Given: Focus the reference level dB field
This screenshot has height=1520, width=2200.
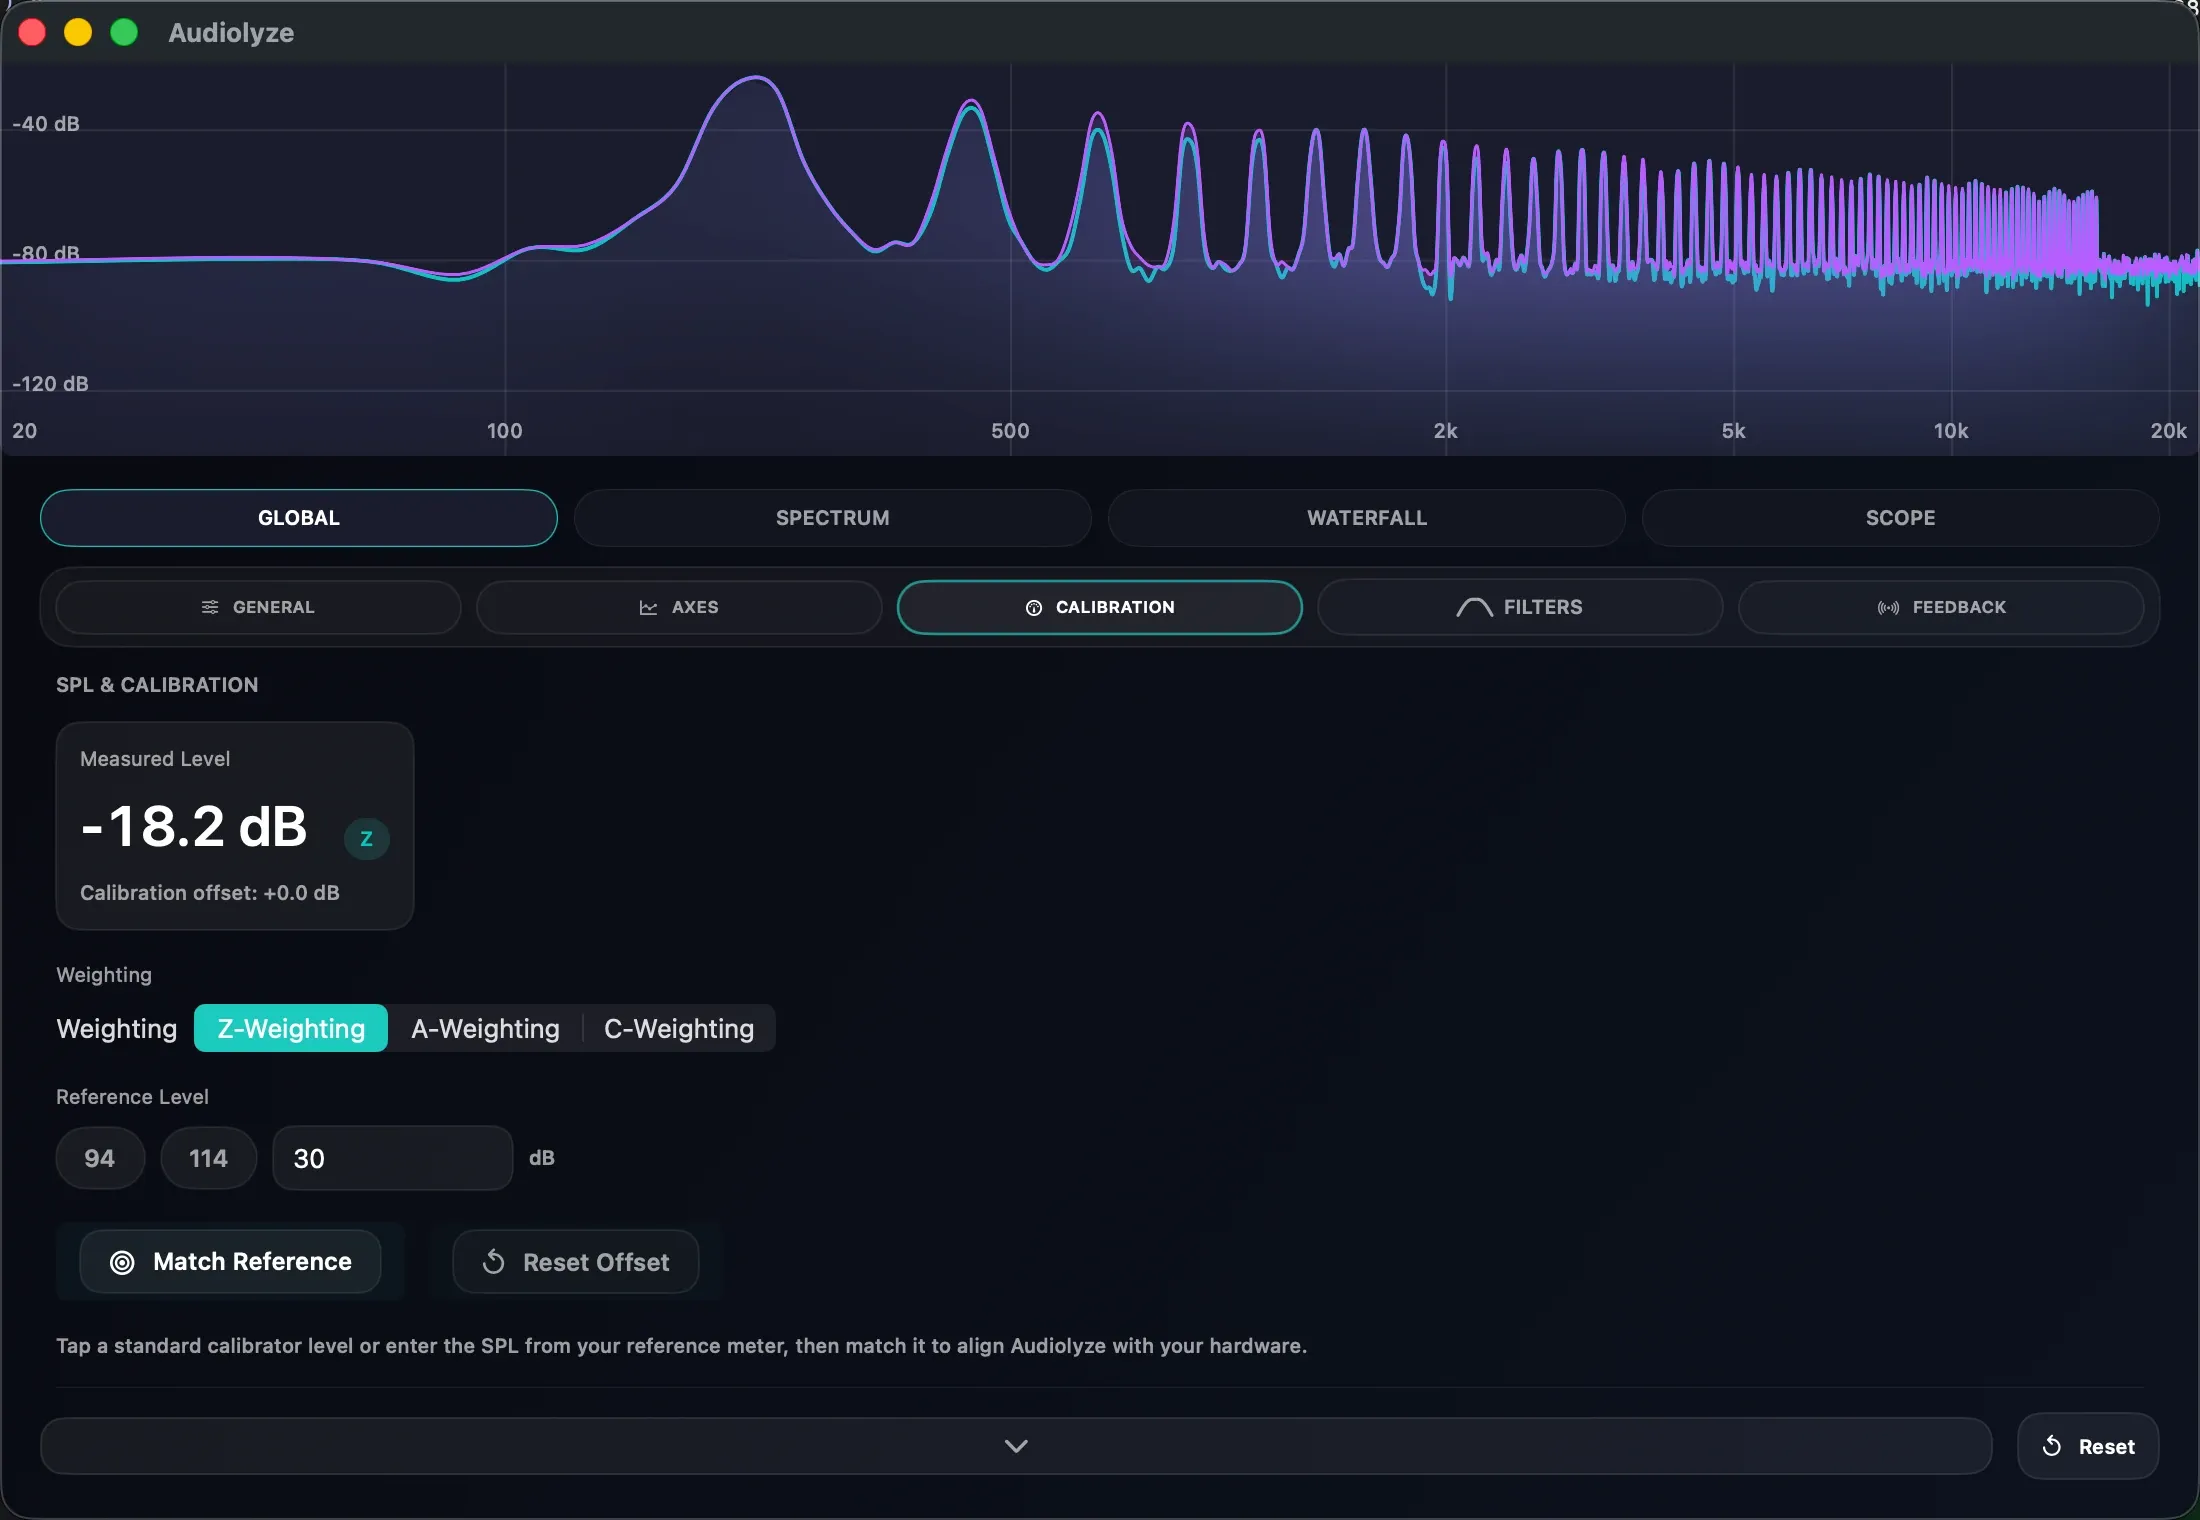Looking at the screenshot, I should coord(393,1158).
